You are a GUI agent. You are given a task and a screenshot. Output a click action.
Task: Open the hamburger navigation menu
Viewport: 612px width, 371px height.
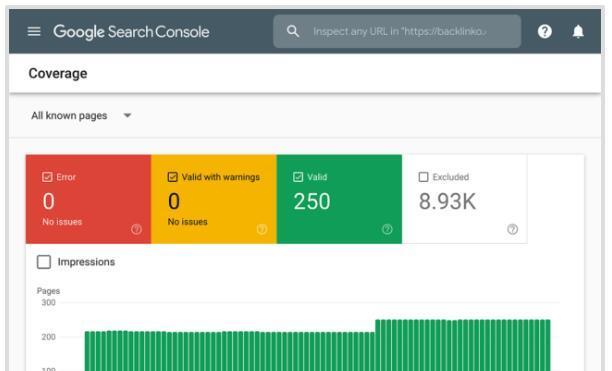(x=34, y=31)
